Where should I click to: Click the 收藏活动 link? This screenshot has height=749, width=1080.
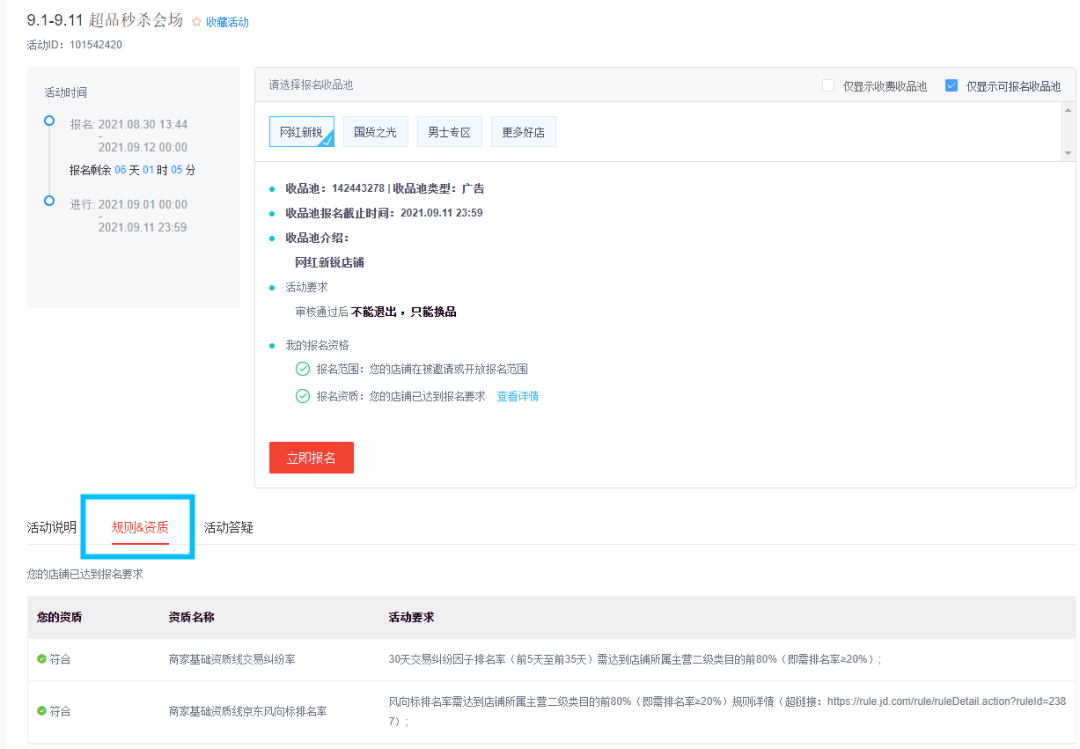[x=227, y=22]
